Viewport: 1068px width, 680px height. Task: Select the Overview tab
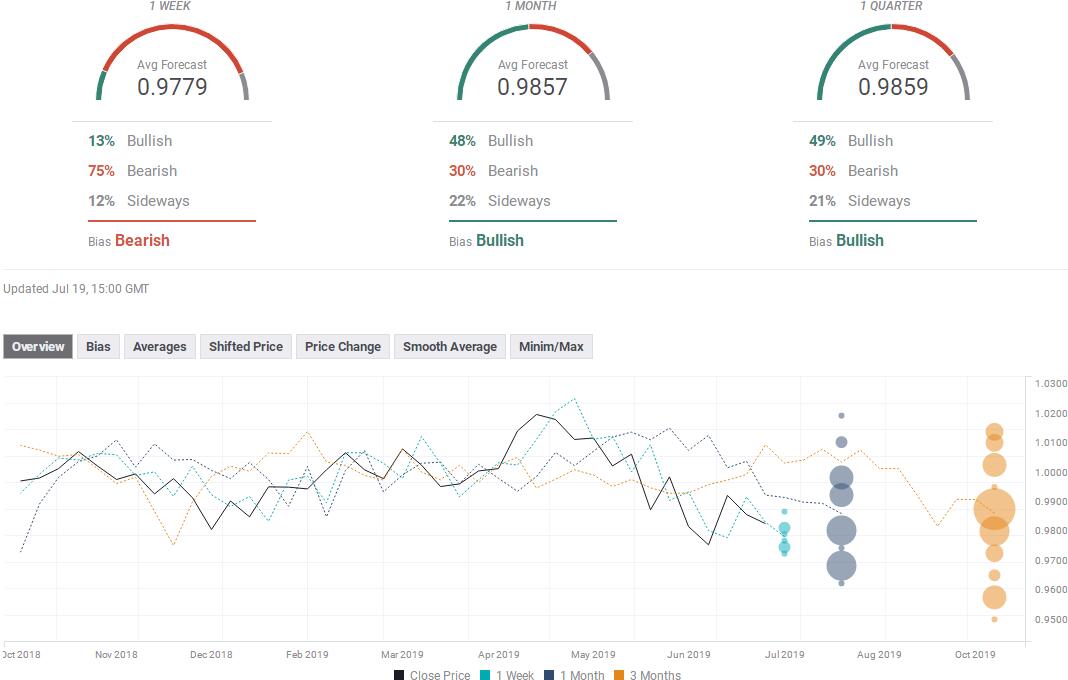coord(38,346)
